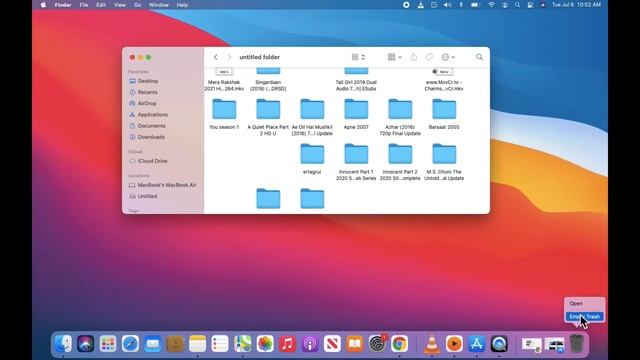The image size is (640, 360).
Task: Open the Go menu
Action: coord(137,5)
